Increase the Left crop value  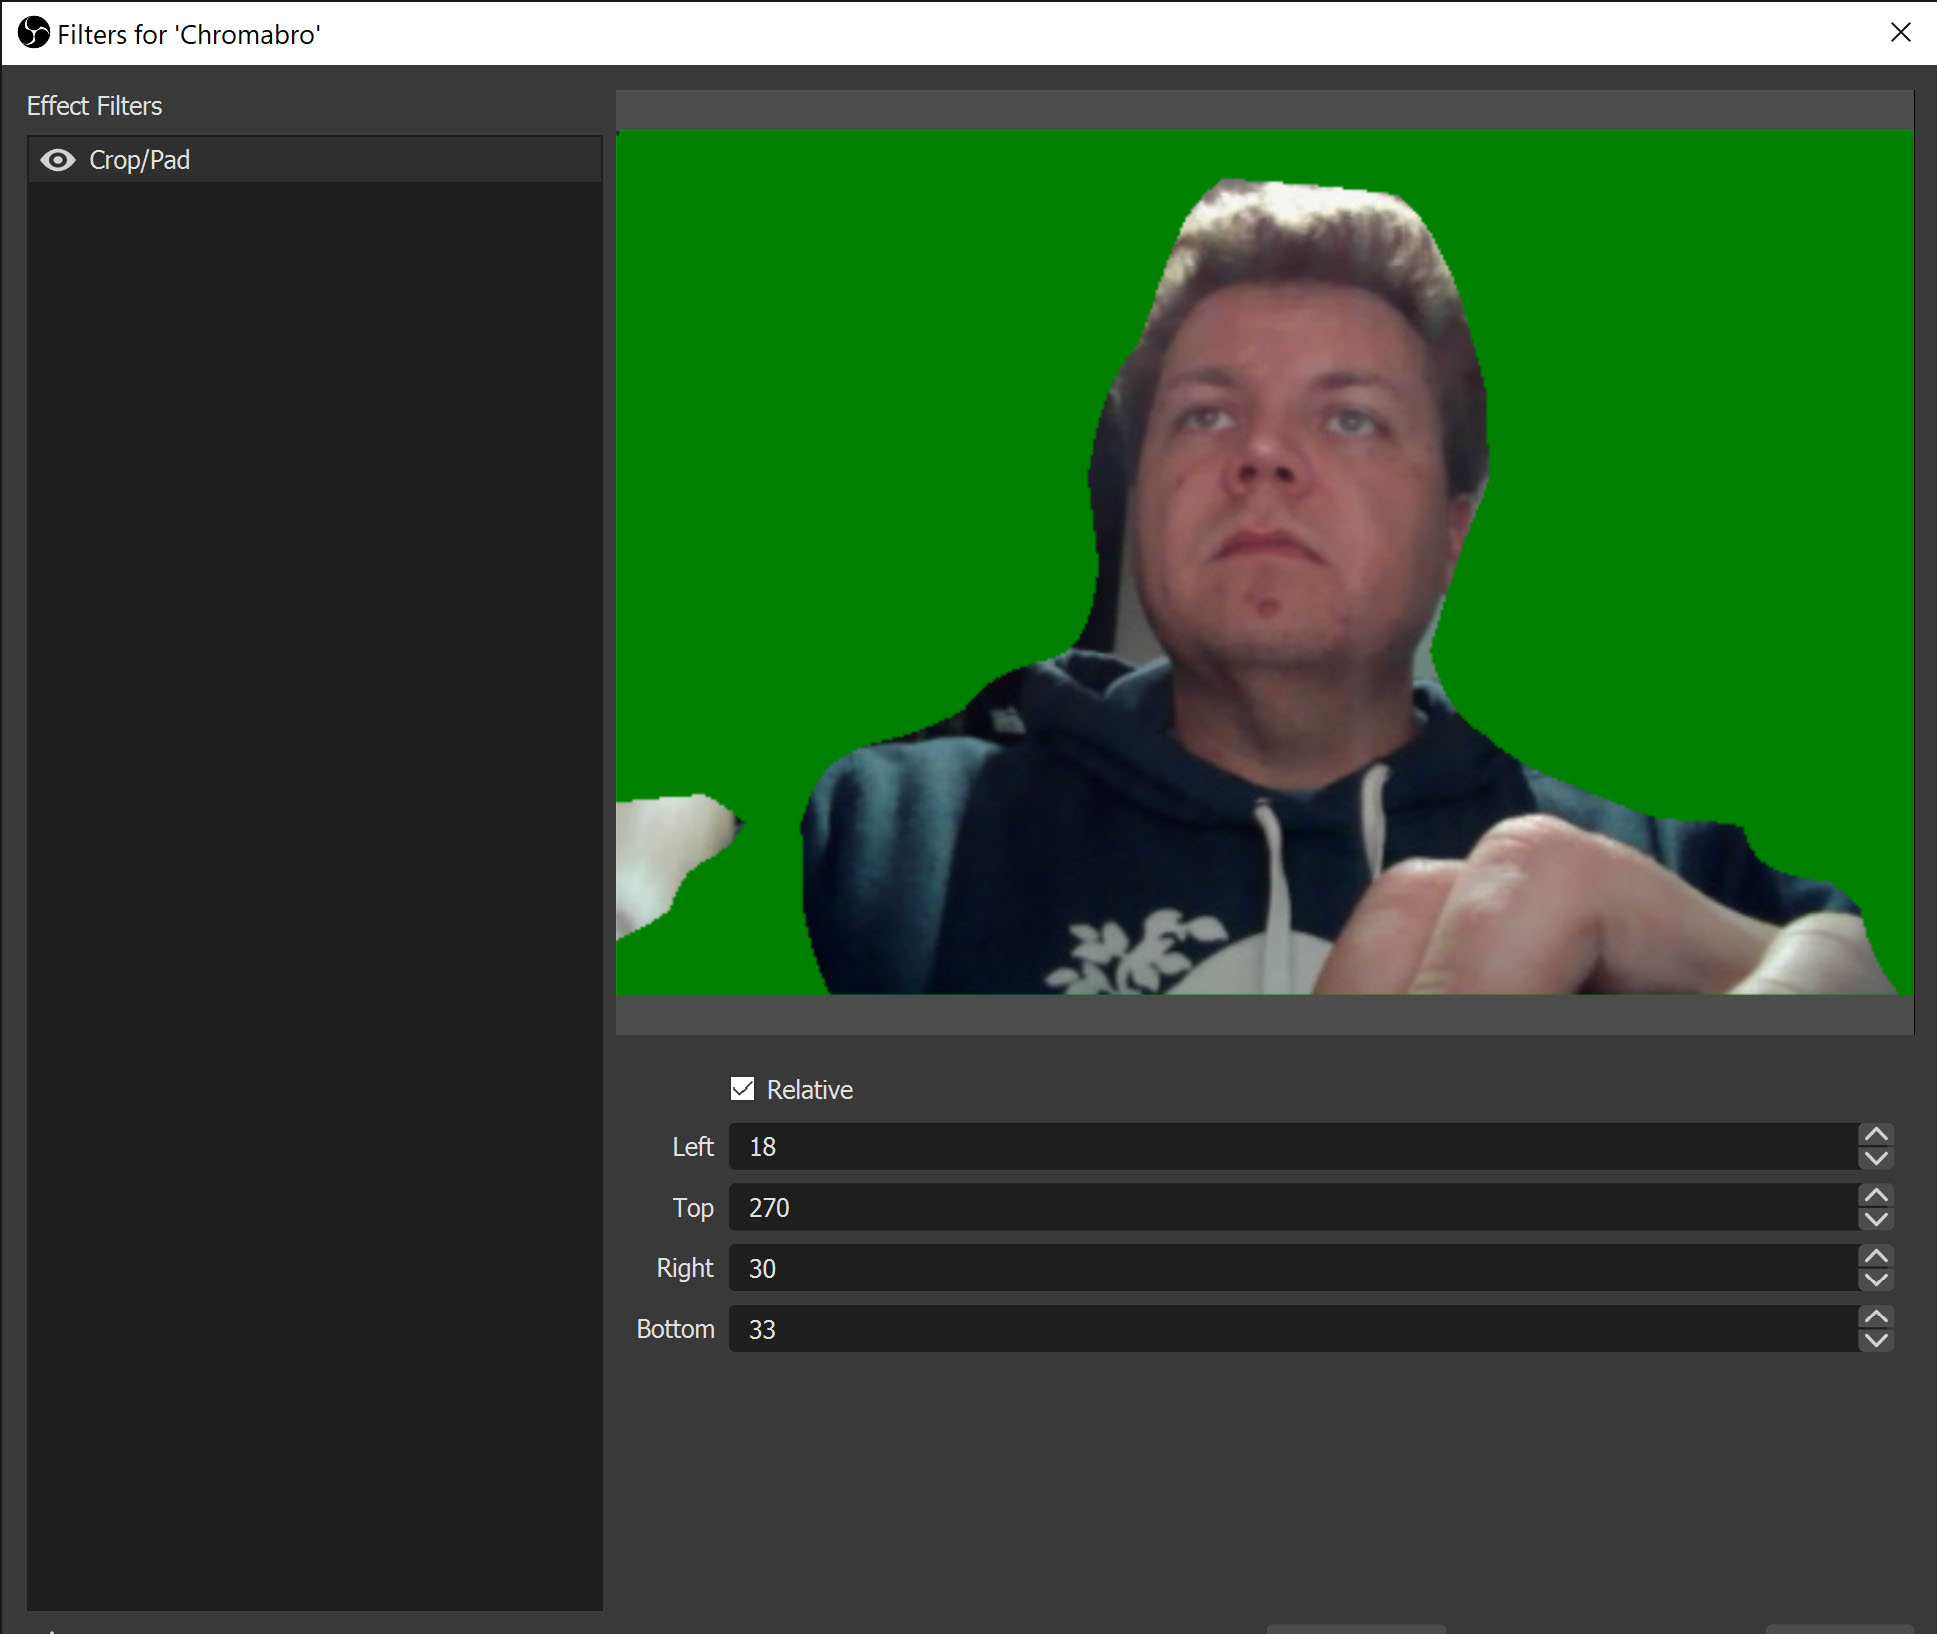pyautogui.click(x=1876, y=1135)
